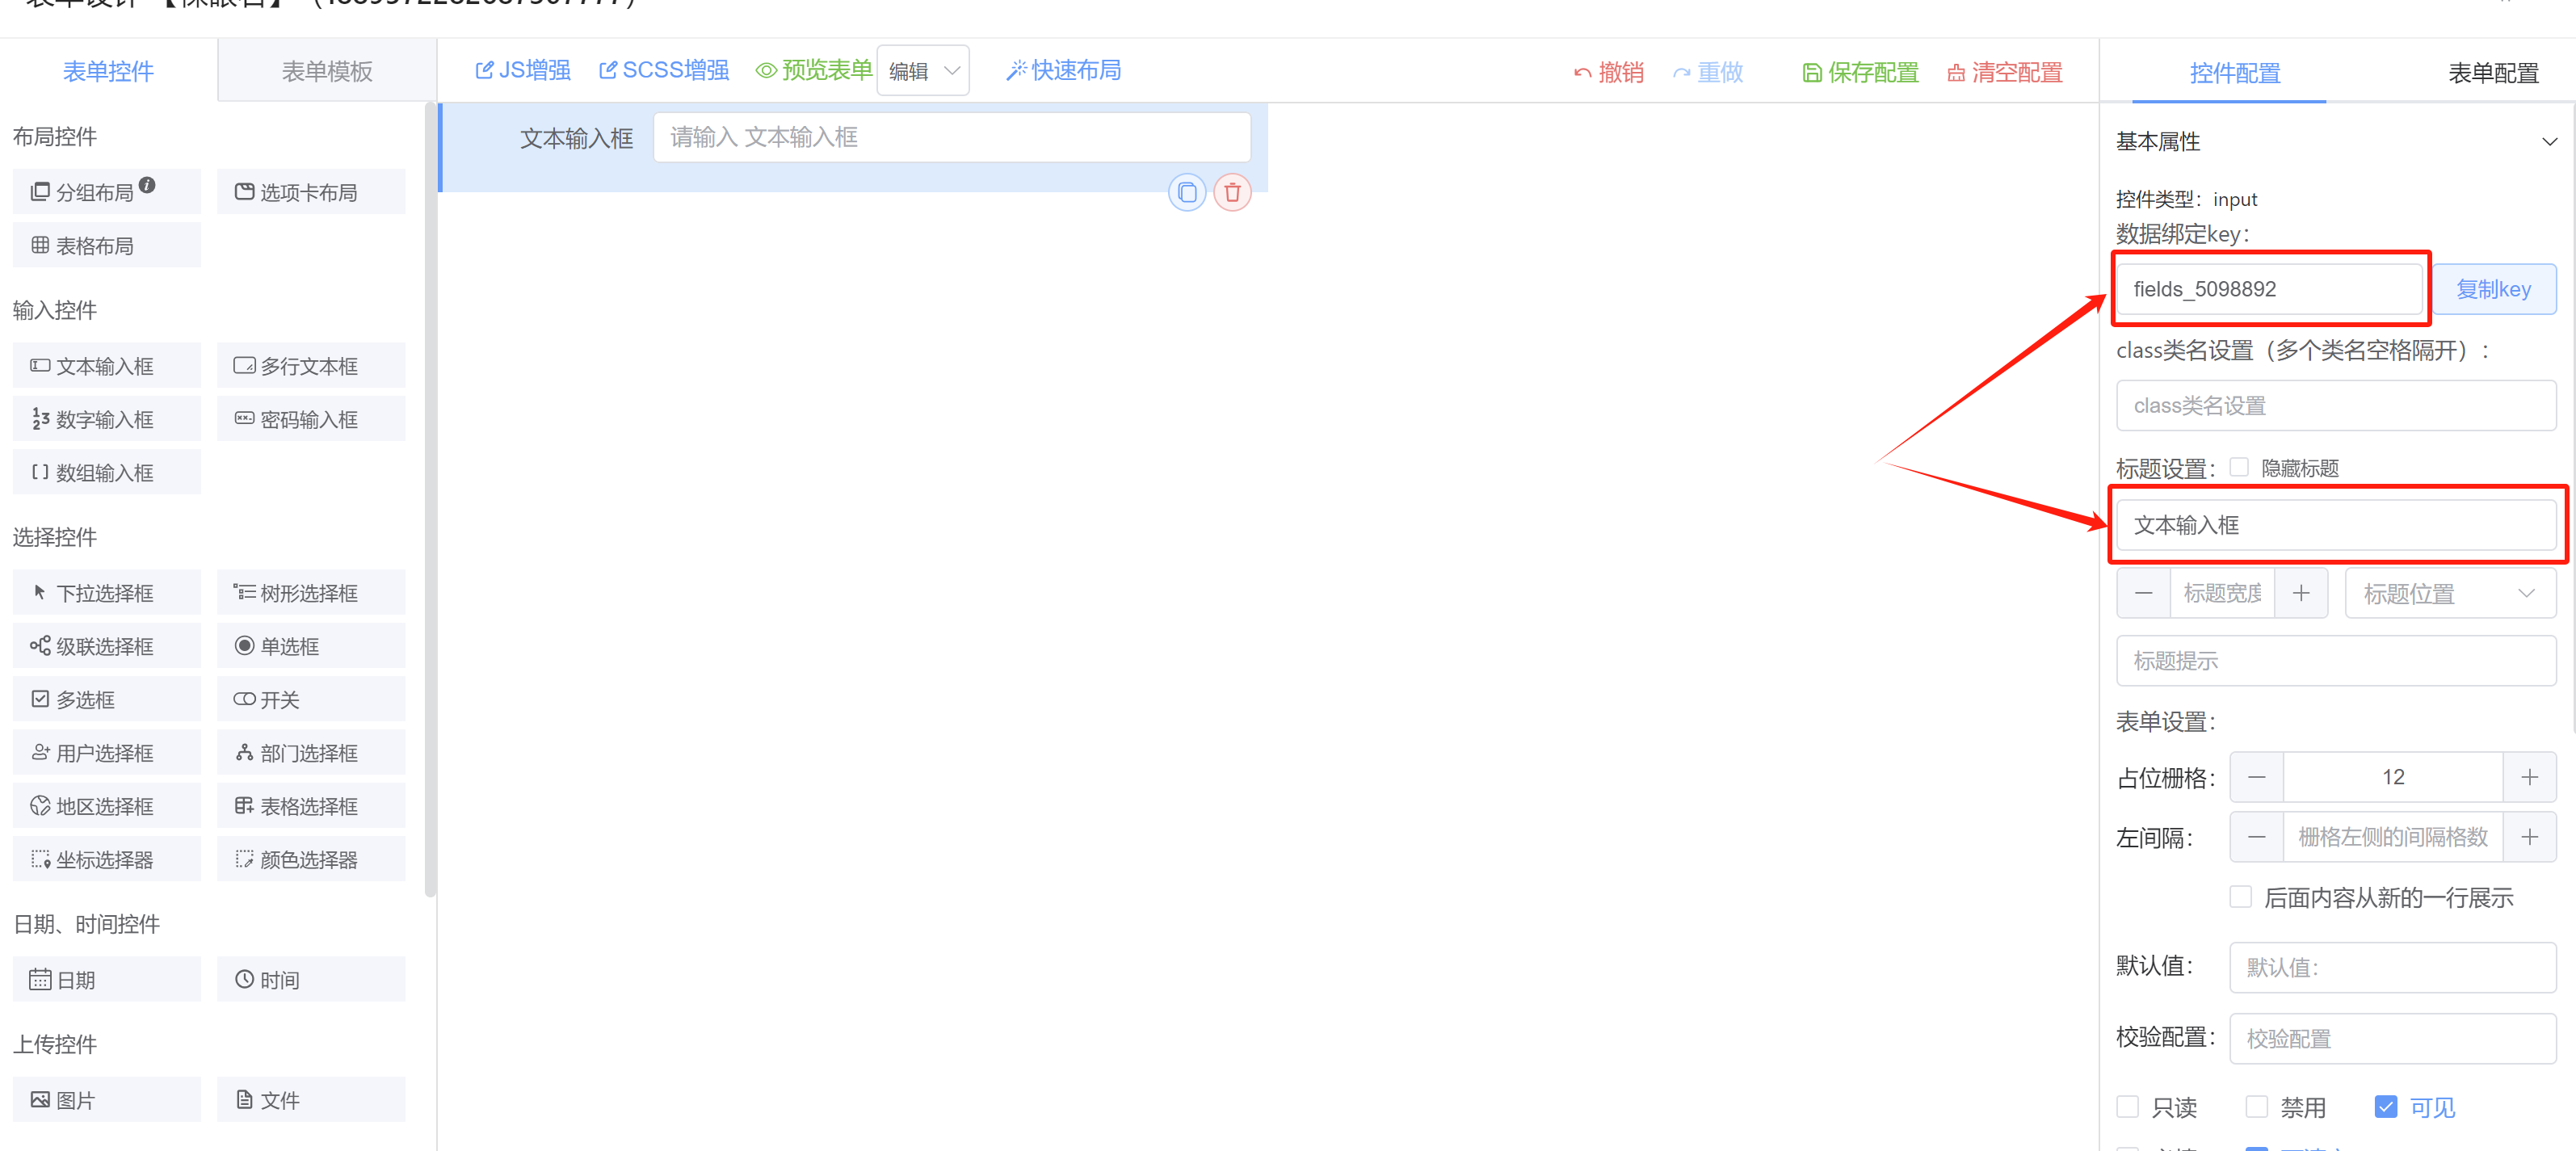
Task: Open the quick layout (快速布局) link
Action: (1064, 70)
